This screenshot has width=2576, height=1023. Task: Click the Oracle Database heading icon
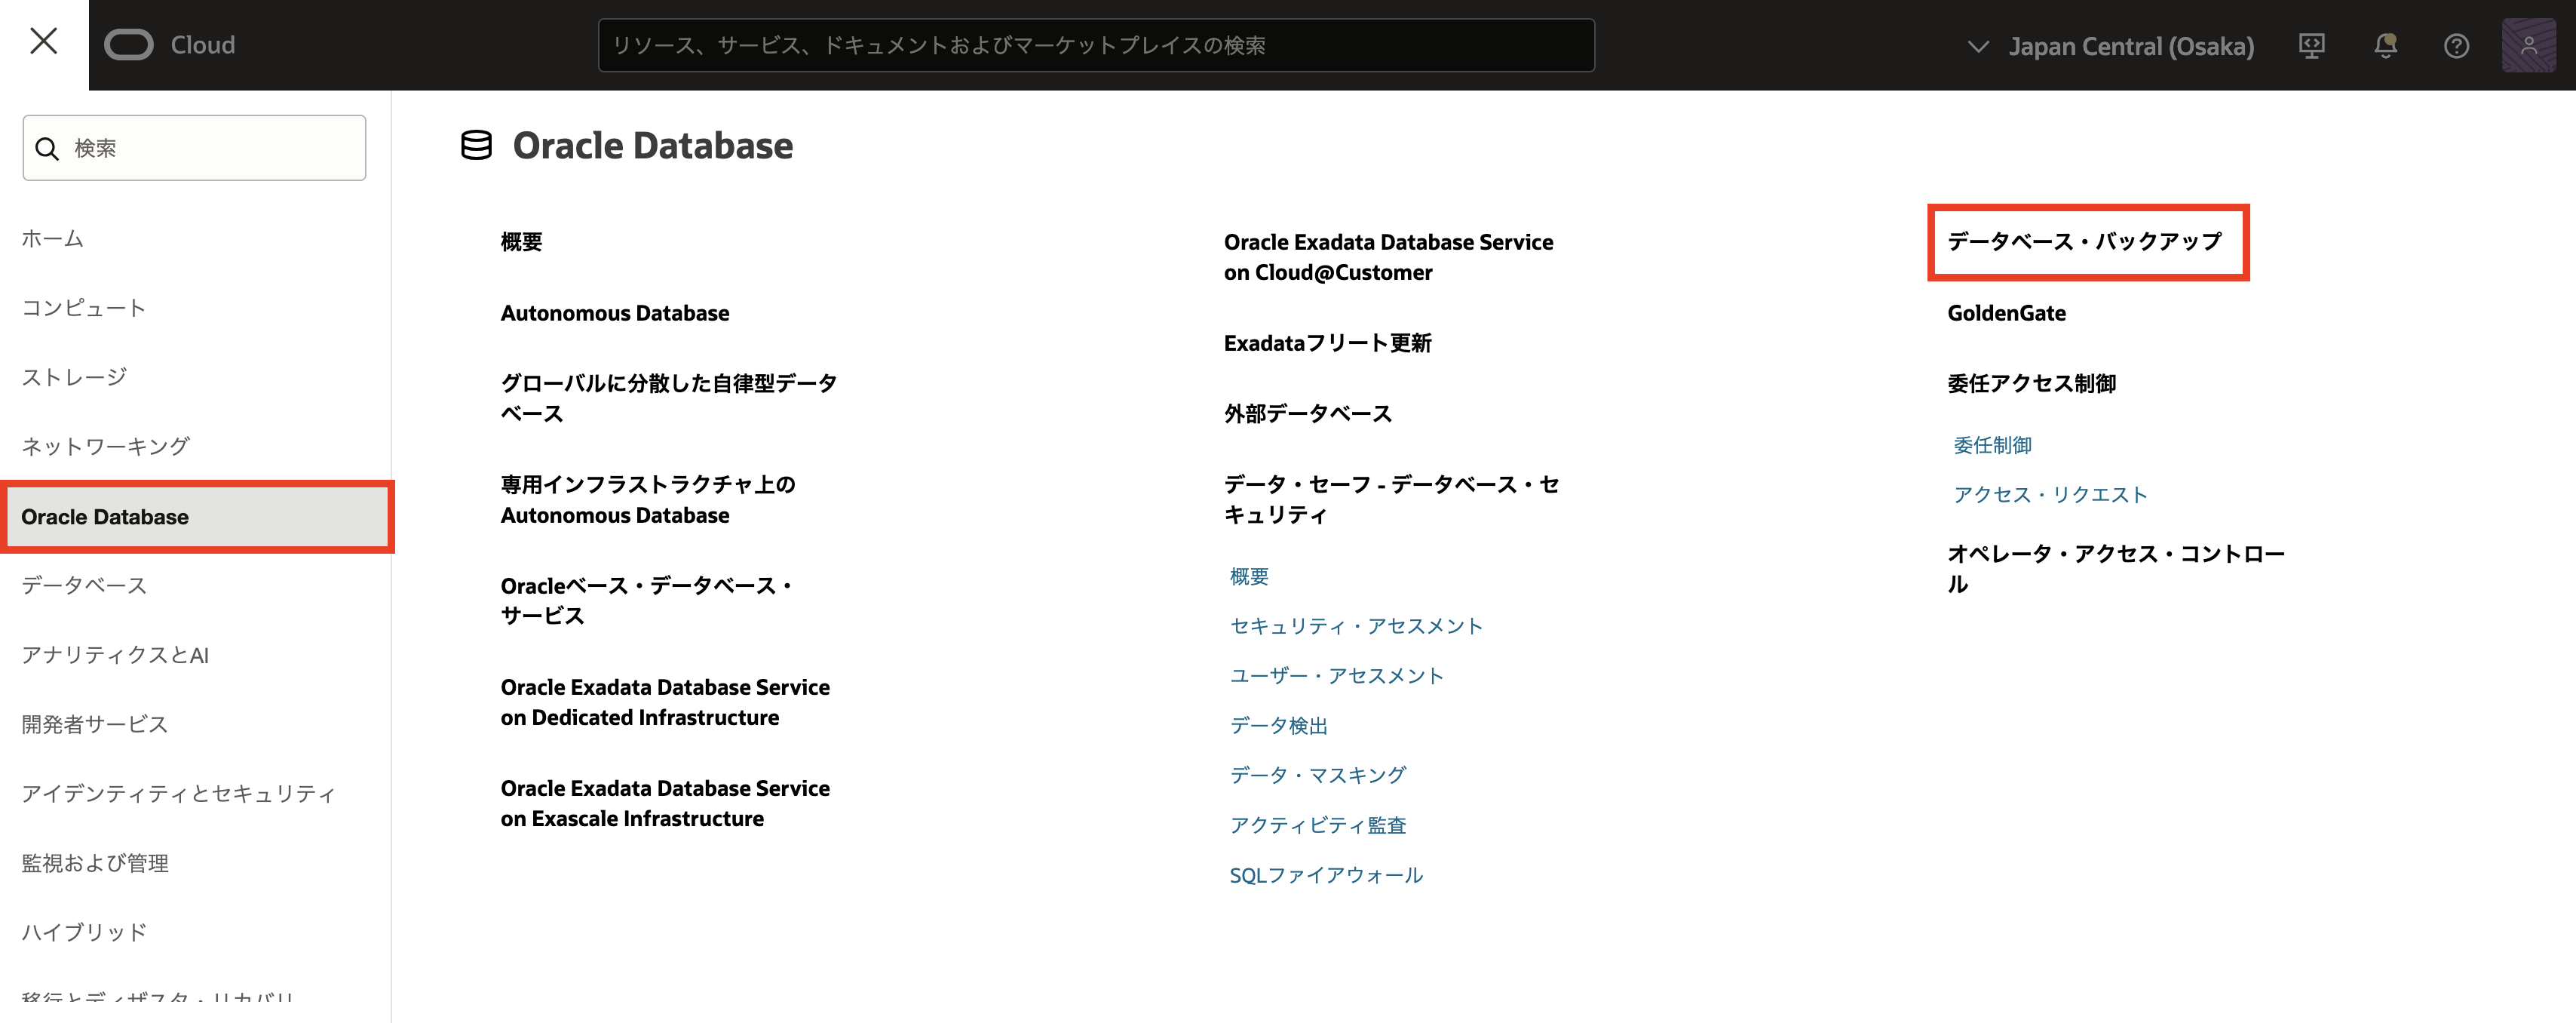click(476, 146)
